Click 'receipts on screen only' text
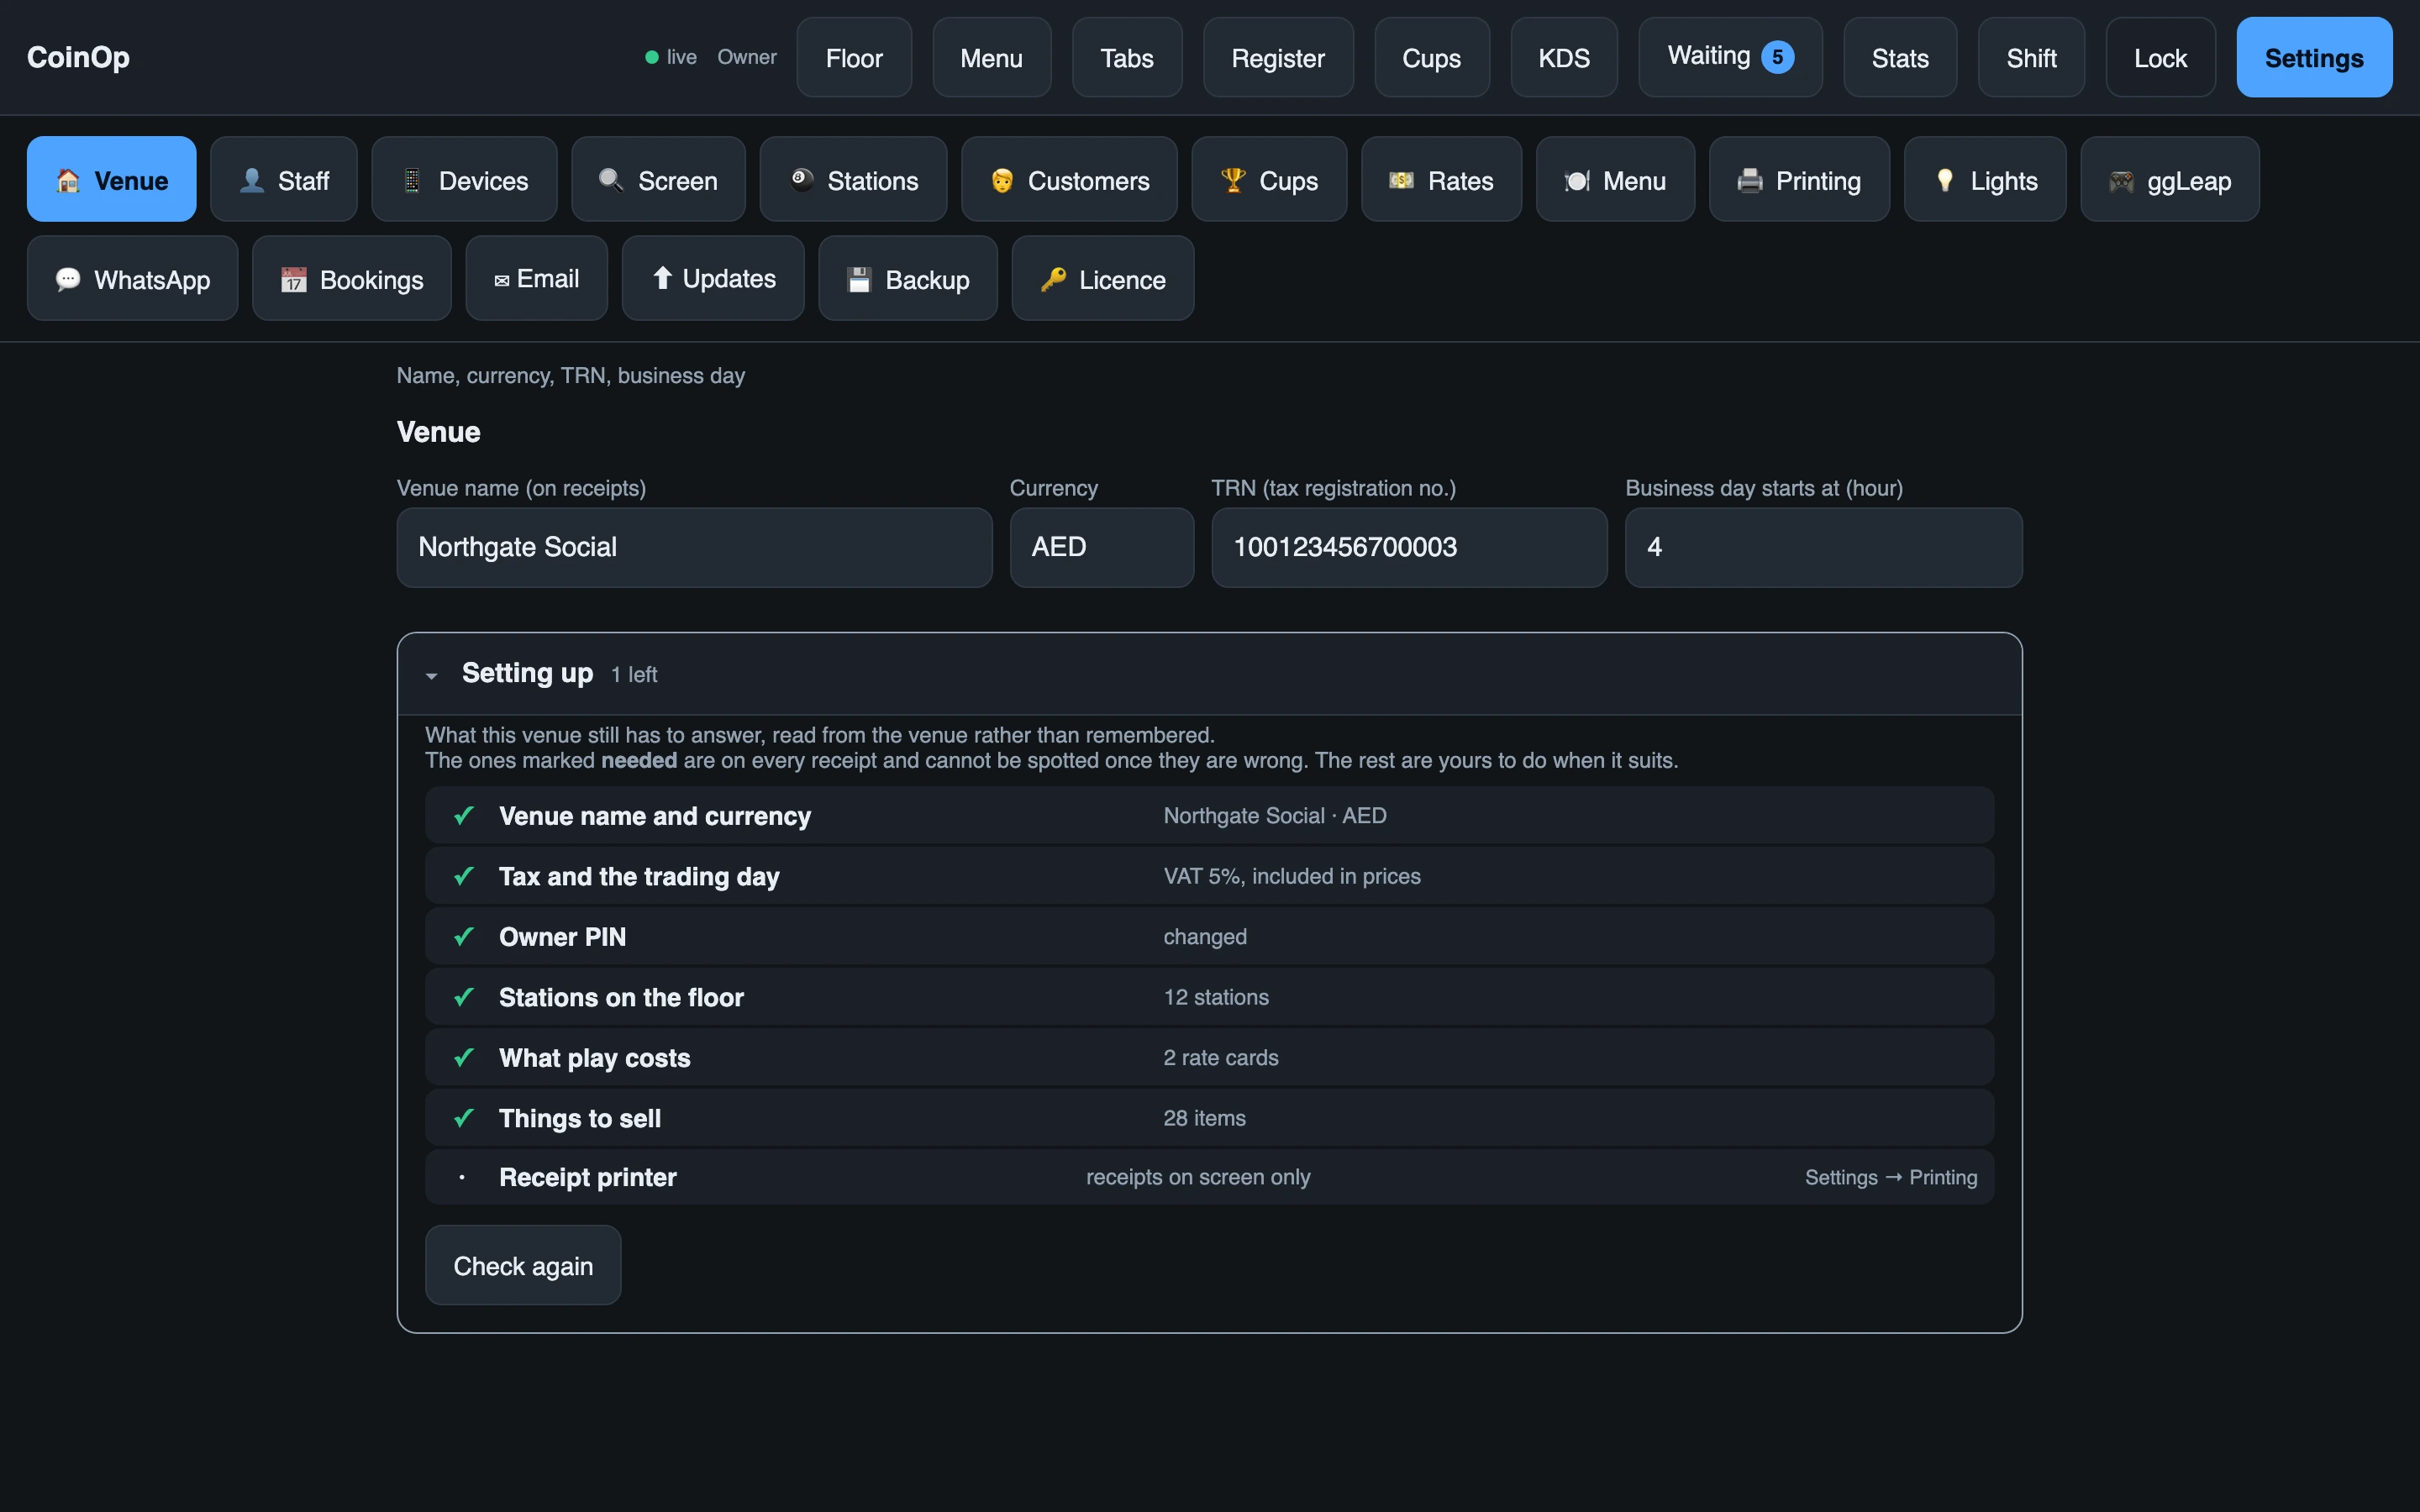The height and width of the screenshot is (1512, 2420). point(1198,1177)
